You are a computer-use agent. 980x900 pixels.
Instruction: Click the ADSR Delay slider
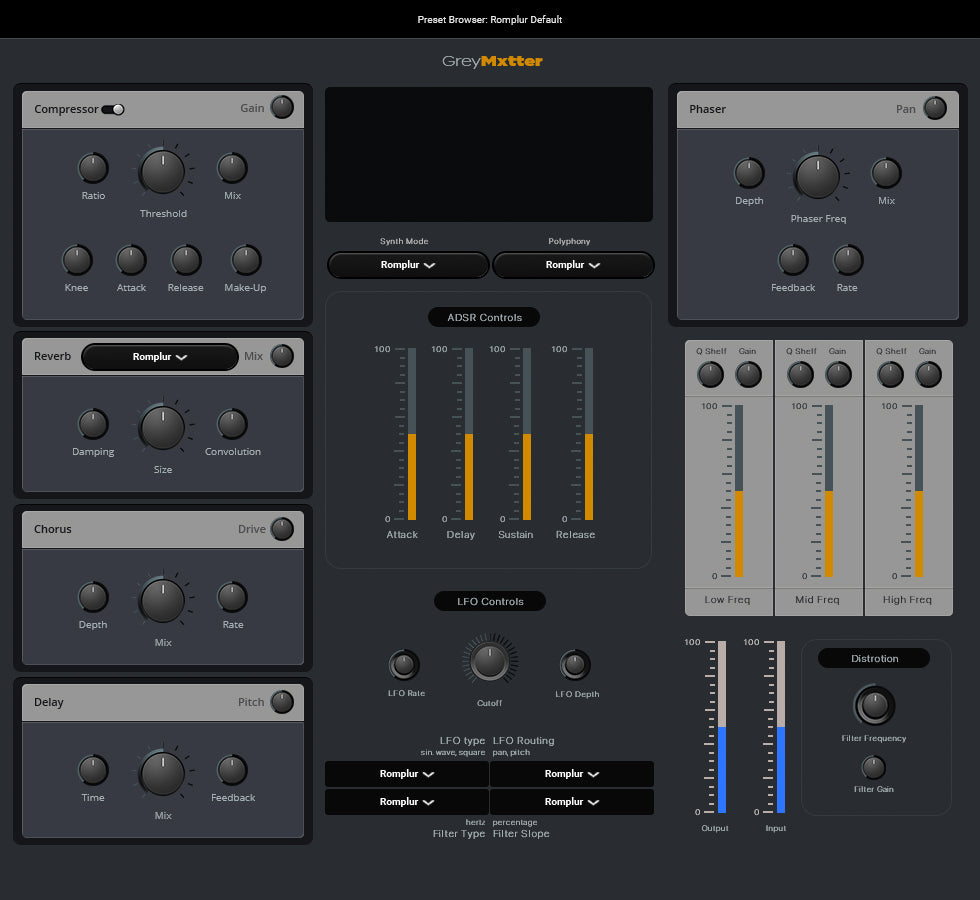[x=469, y=434]
